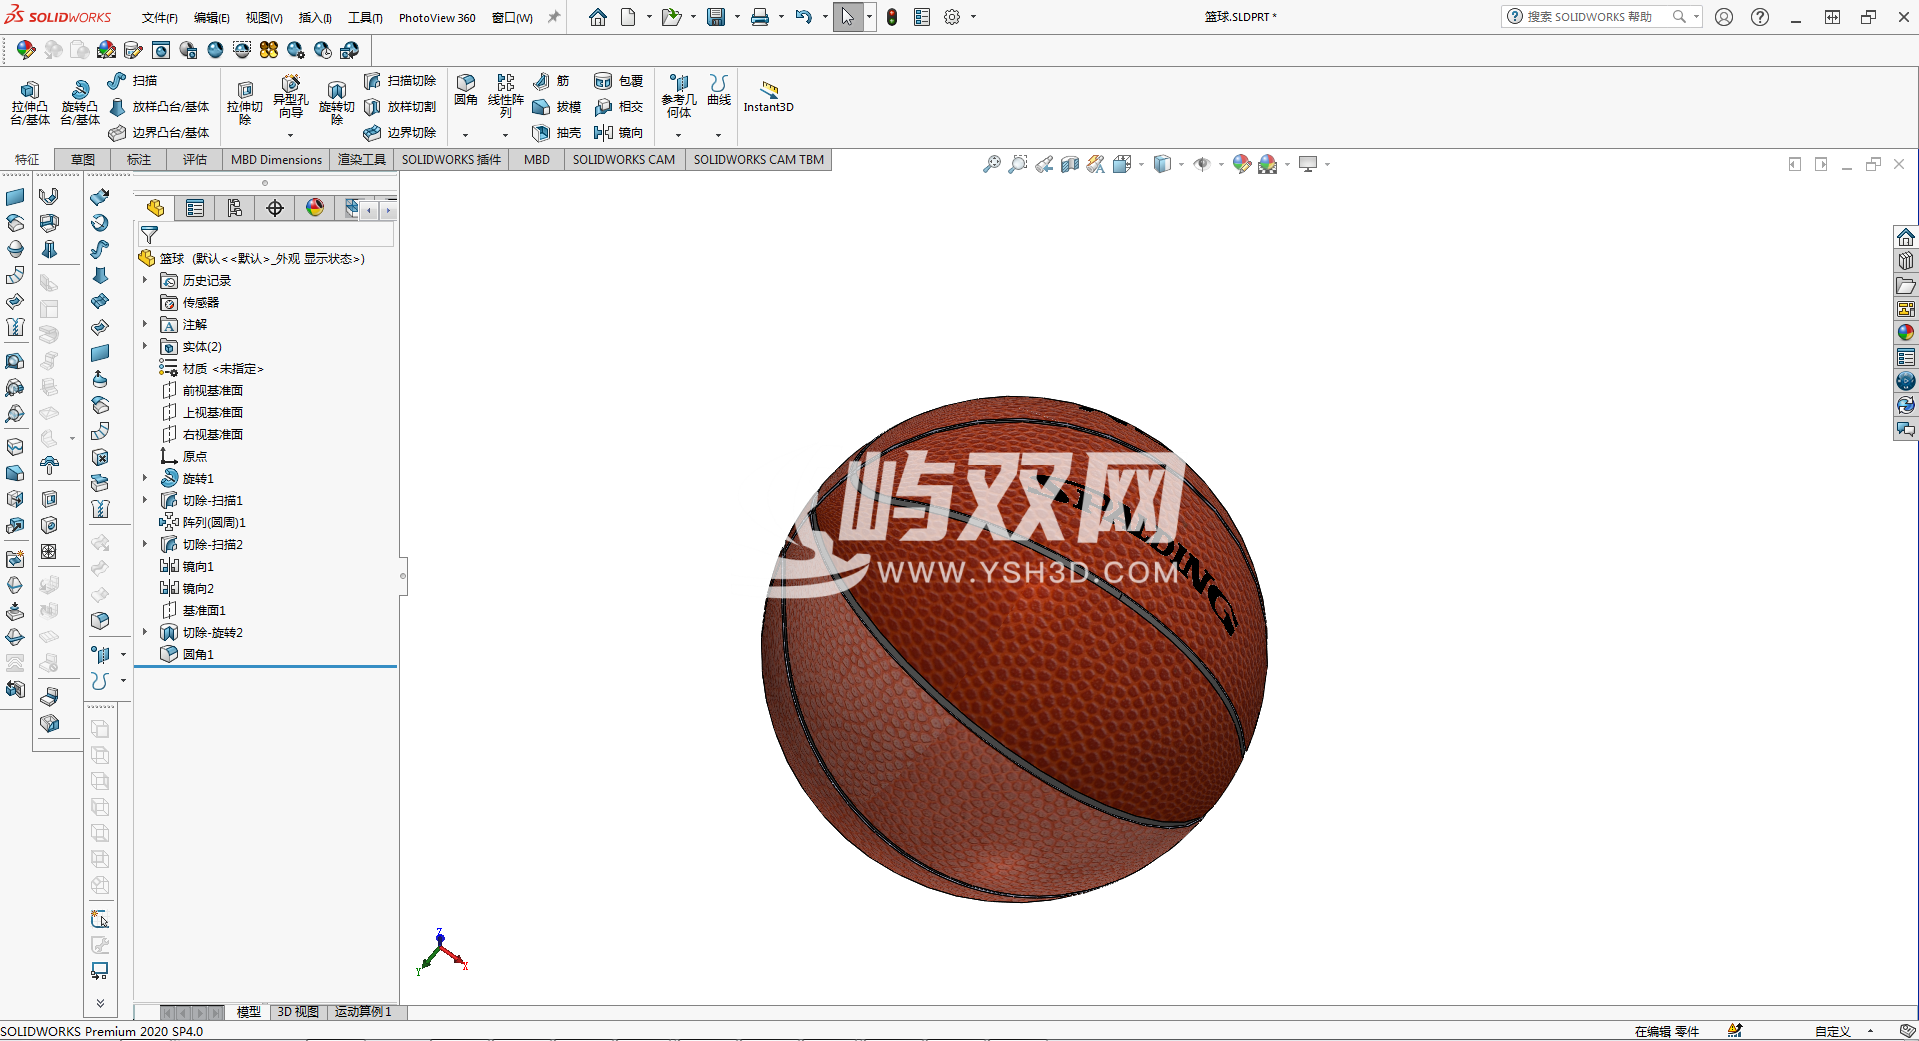Screen dimensions: 1919x1041
Task: Select the 镜向 mirror feature tool
Action: pyautogui.click(x=620, y=132)
